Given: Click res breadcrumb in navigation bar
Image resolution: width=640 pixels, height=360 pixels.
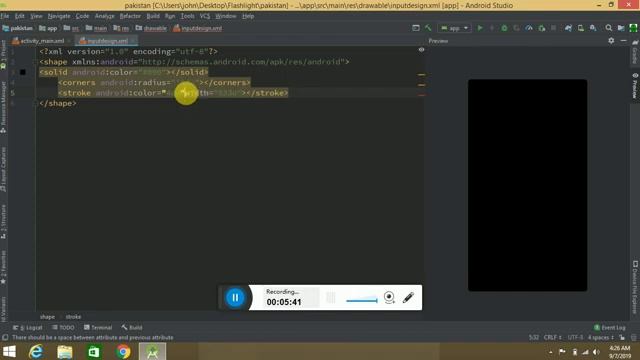Looking at the screenshot, I should click(x=121, y=28).
